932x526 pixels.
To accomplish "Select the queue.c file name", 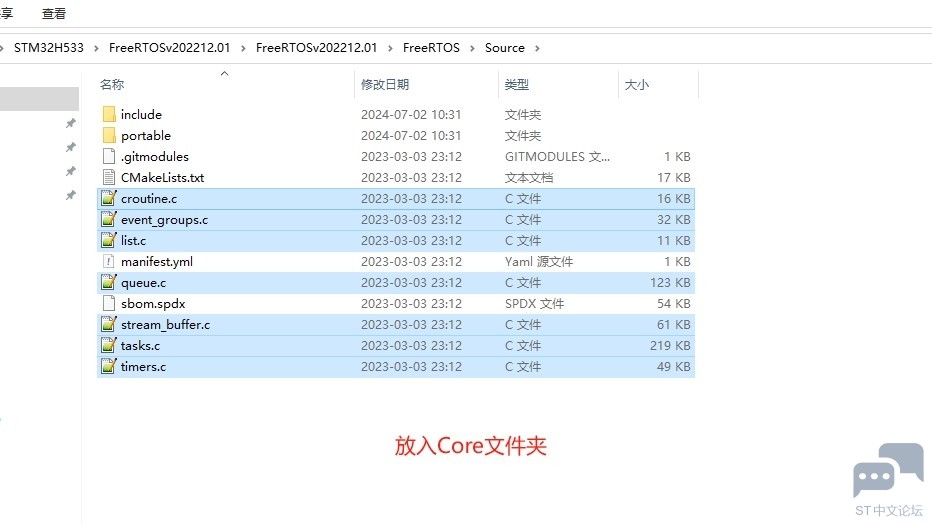I will (143, 282).
